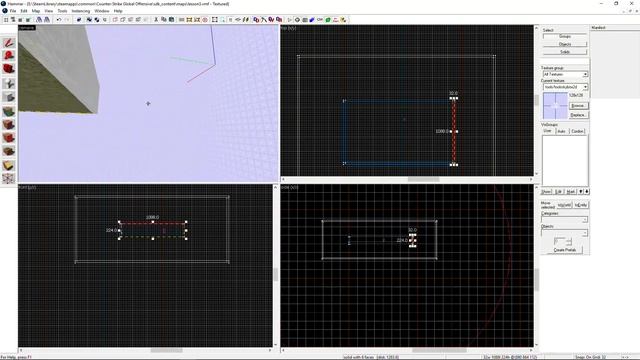Expand the Categories dropdown
The width and height of the screenshot is (640, 360).
[x=584, y=220]
